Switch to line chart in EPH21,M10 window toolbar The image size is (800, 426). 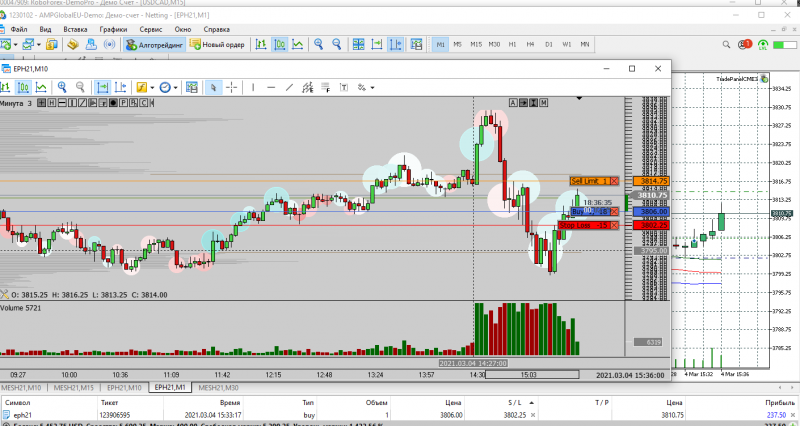(x=41, y=88)
